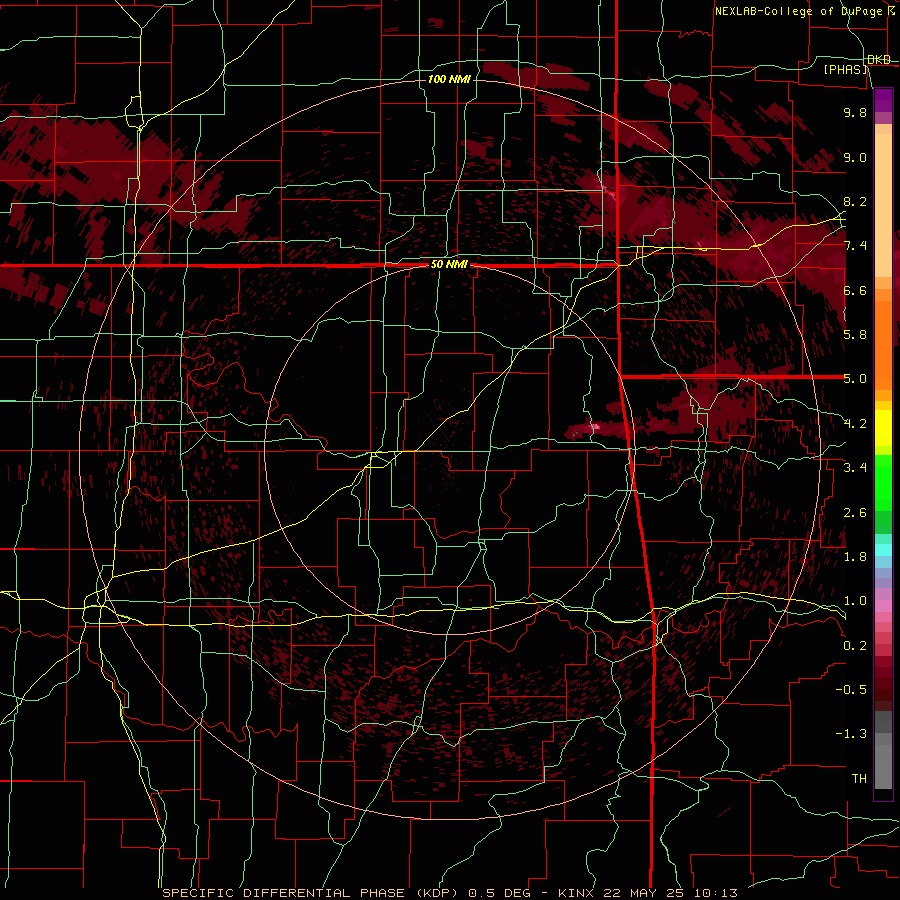Pick the gray segment of the color bar
Image resolution: width=900 pixels, height=900 pixels.
click(883, 749)
